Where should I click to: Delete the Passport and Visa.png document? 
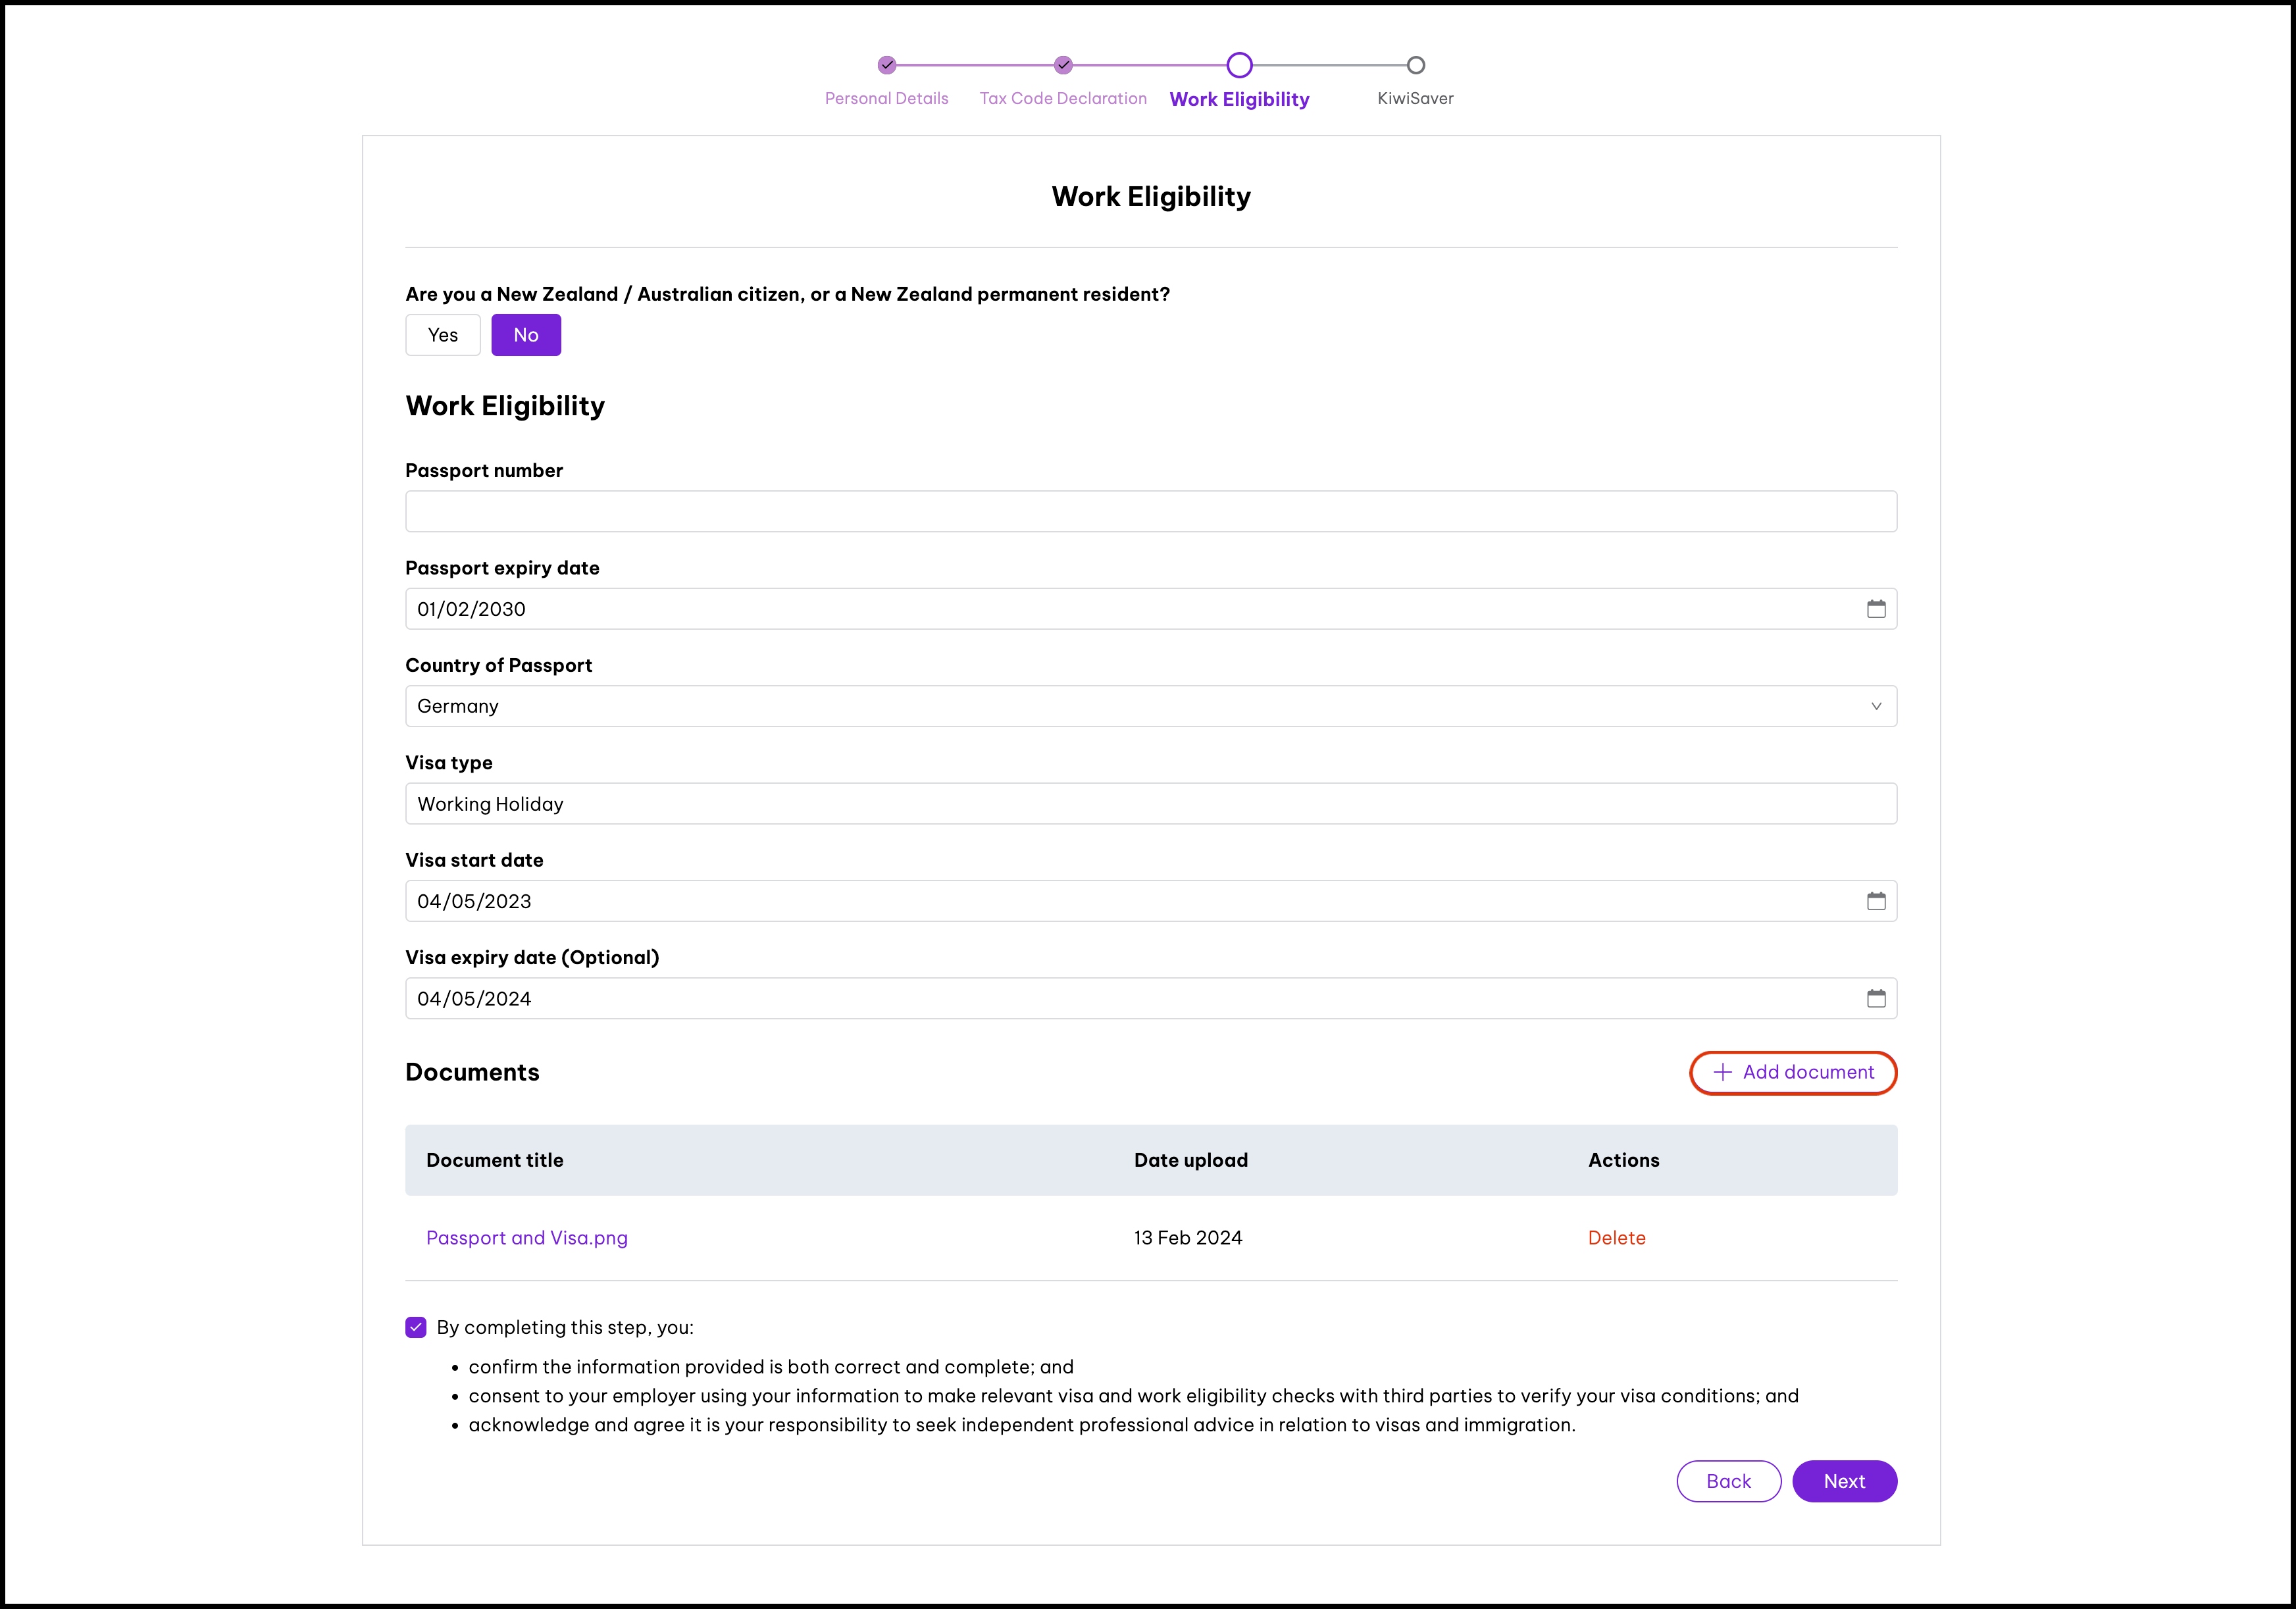coord(1616,1238)
